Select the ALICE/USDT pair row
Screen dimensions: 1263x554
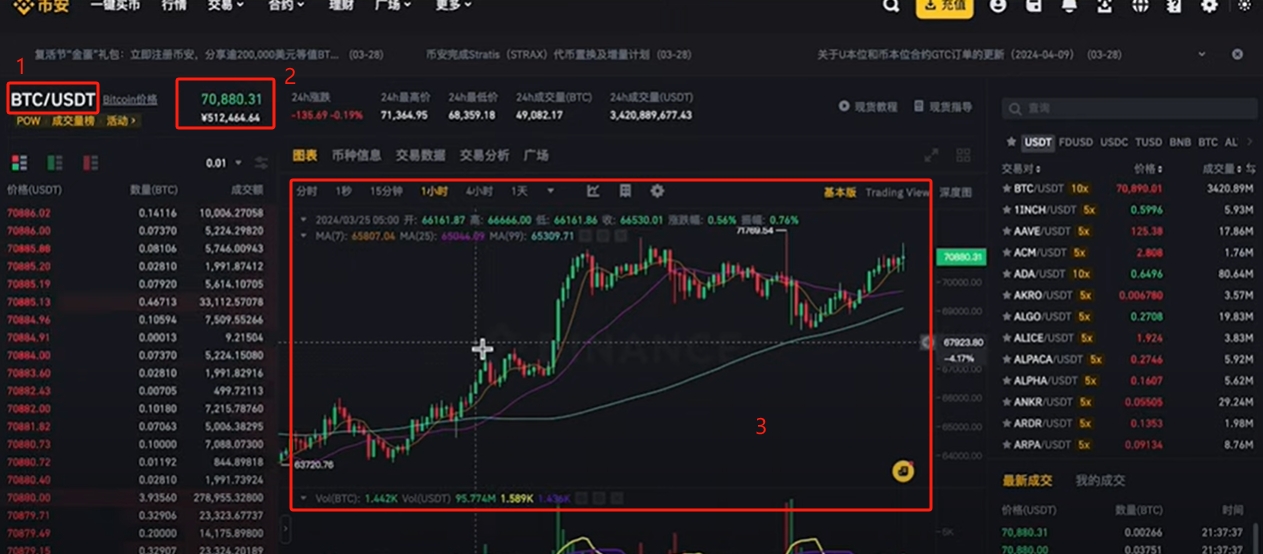click(x=1126, y=338)
